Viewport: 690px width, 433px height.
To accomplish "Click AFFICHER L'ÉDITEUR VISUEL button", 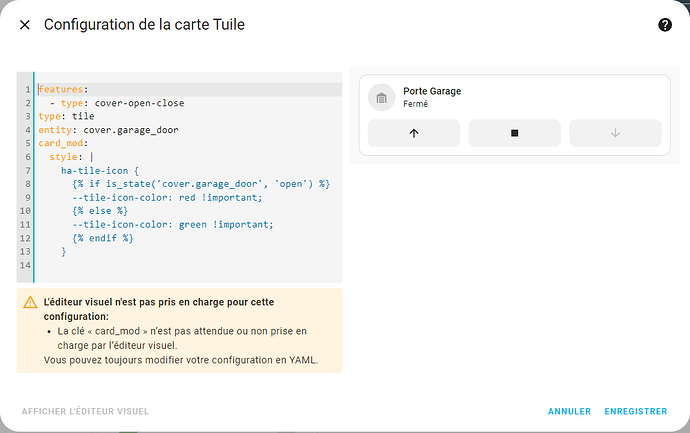I will 85,411.
